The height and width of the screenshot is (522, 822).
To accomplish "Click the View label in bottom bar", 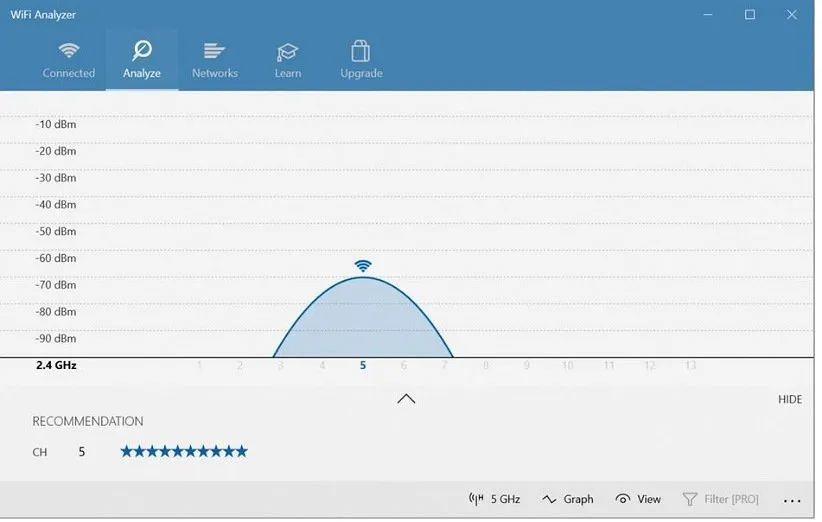I will (x=649, y=499).
